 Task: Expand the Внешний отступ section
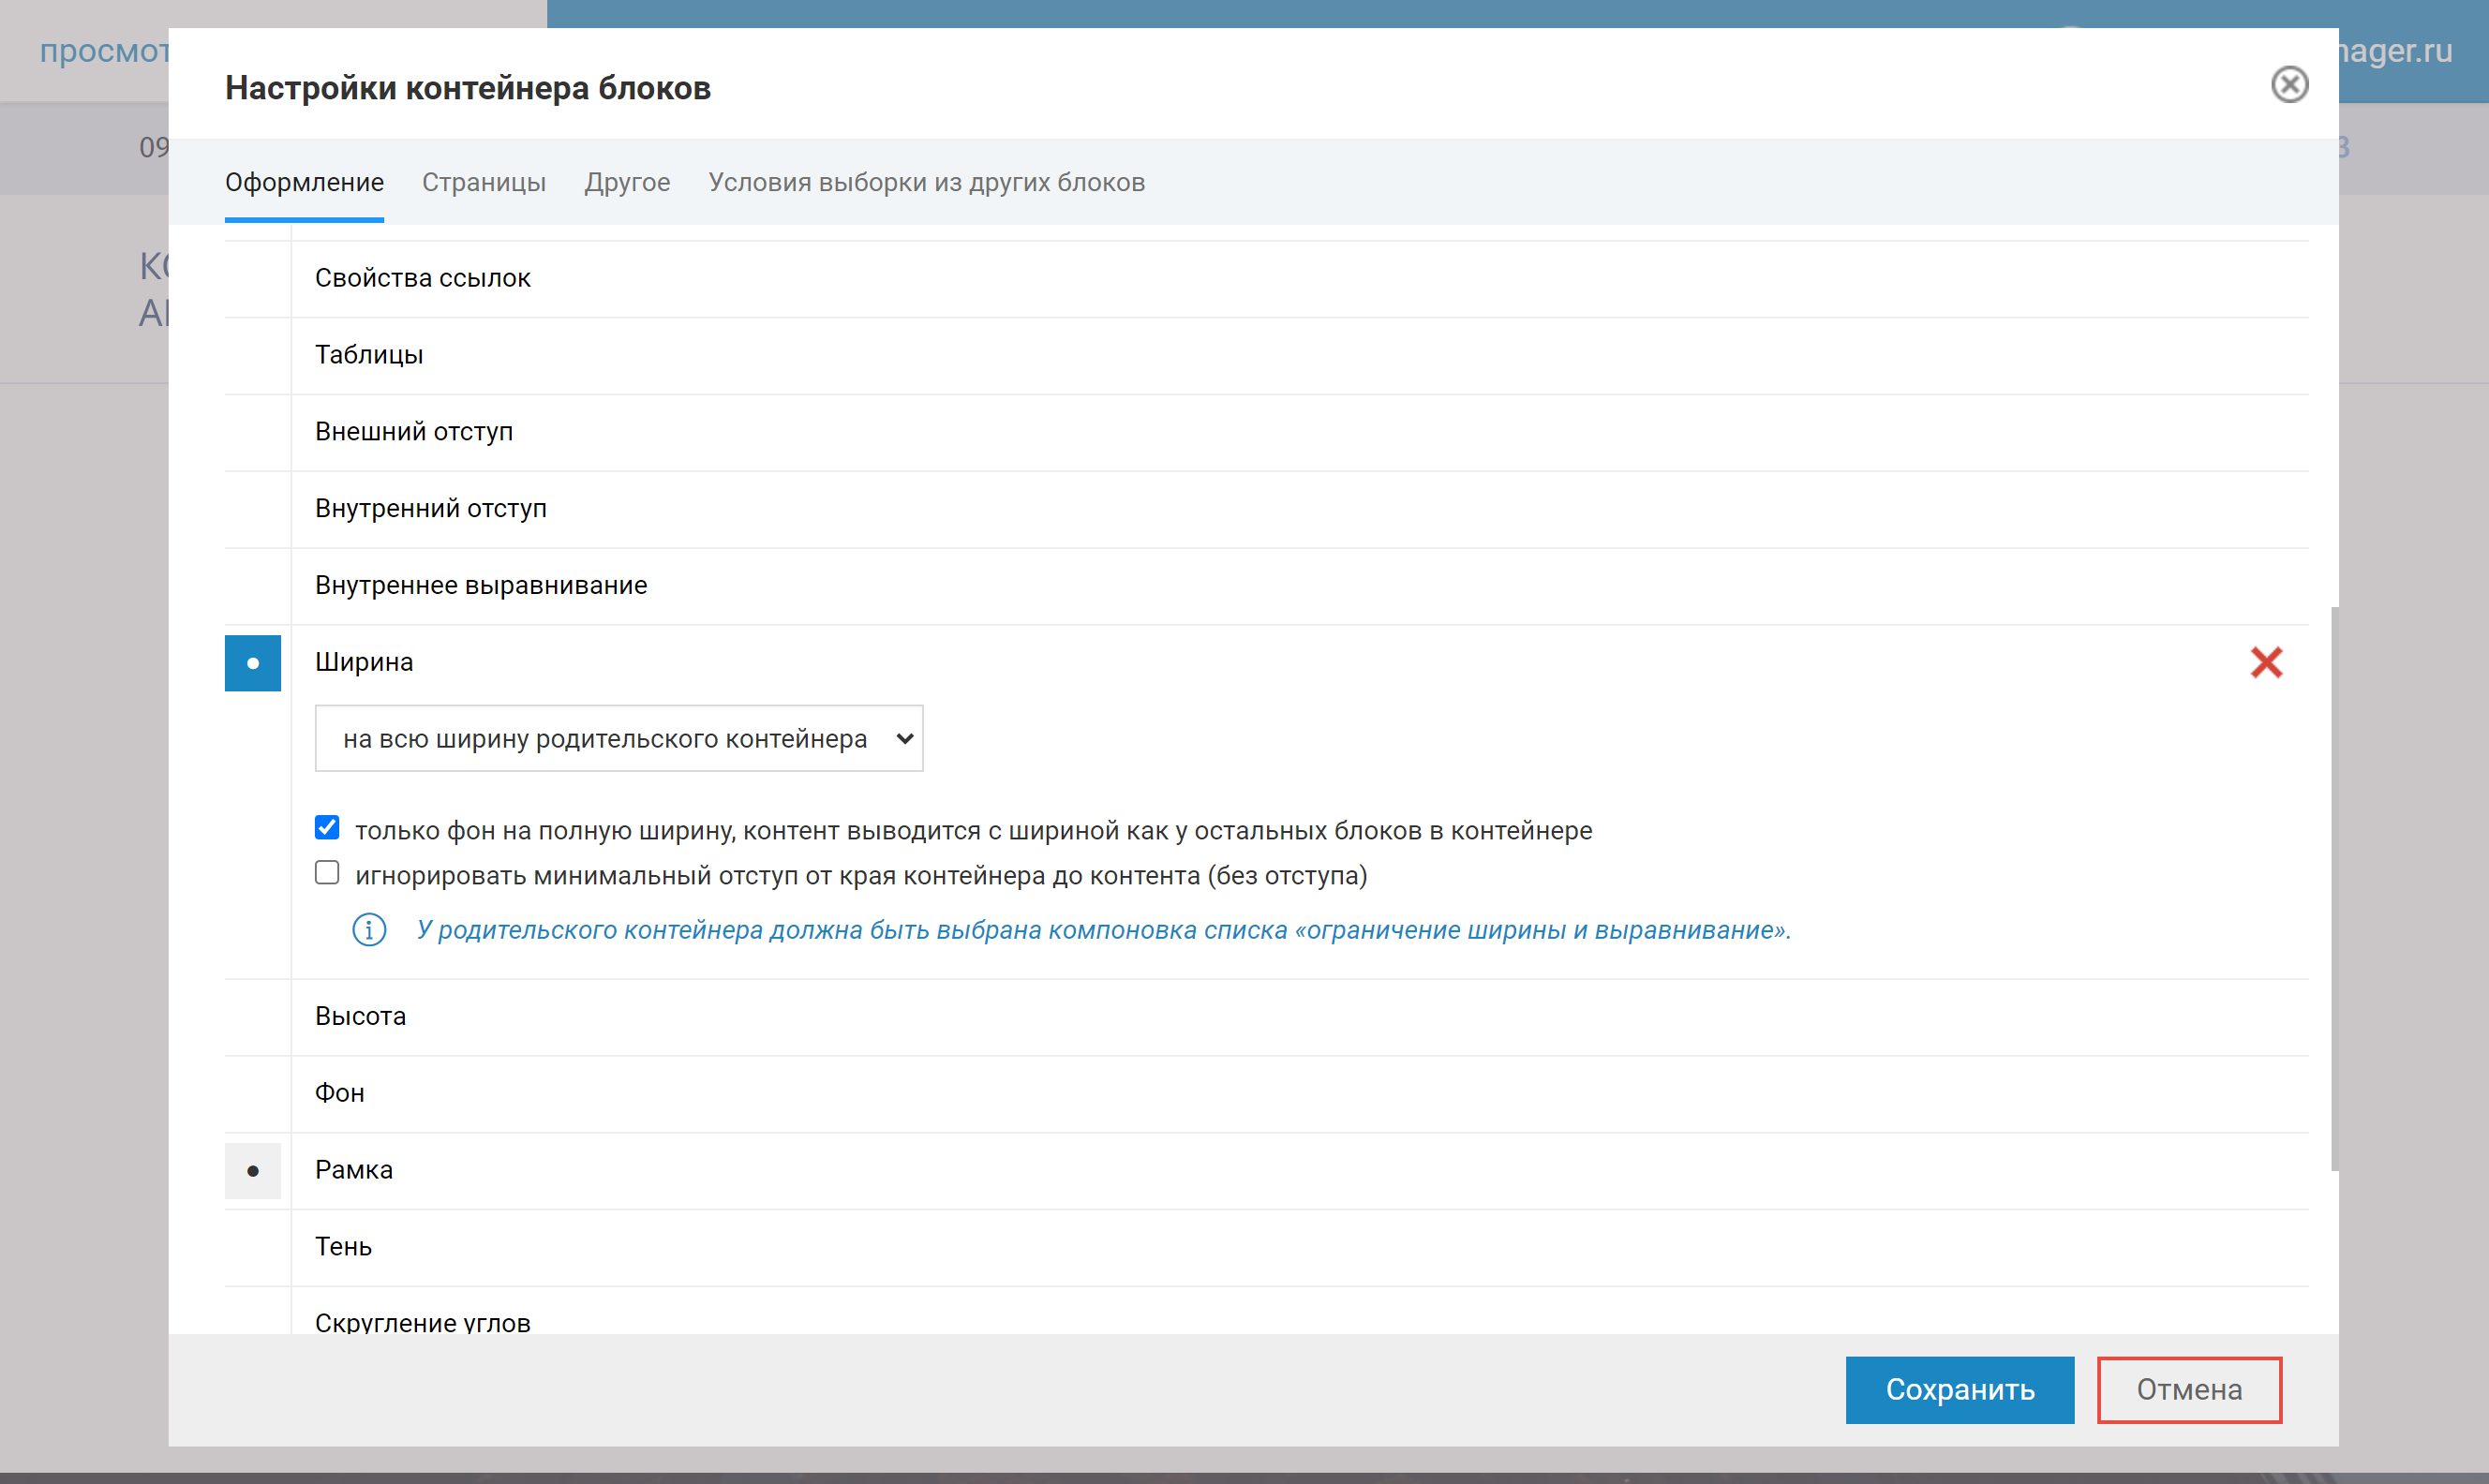(414, 432)
